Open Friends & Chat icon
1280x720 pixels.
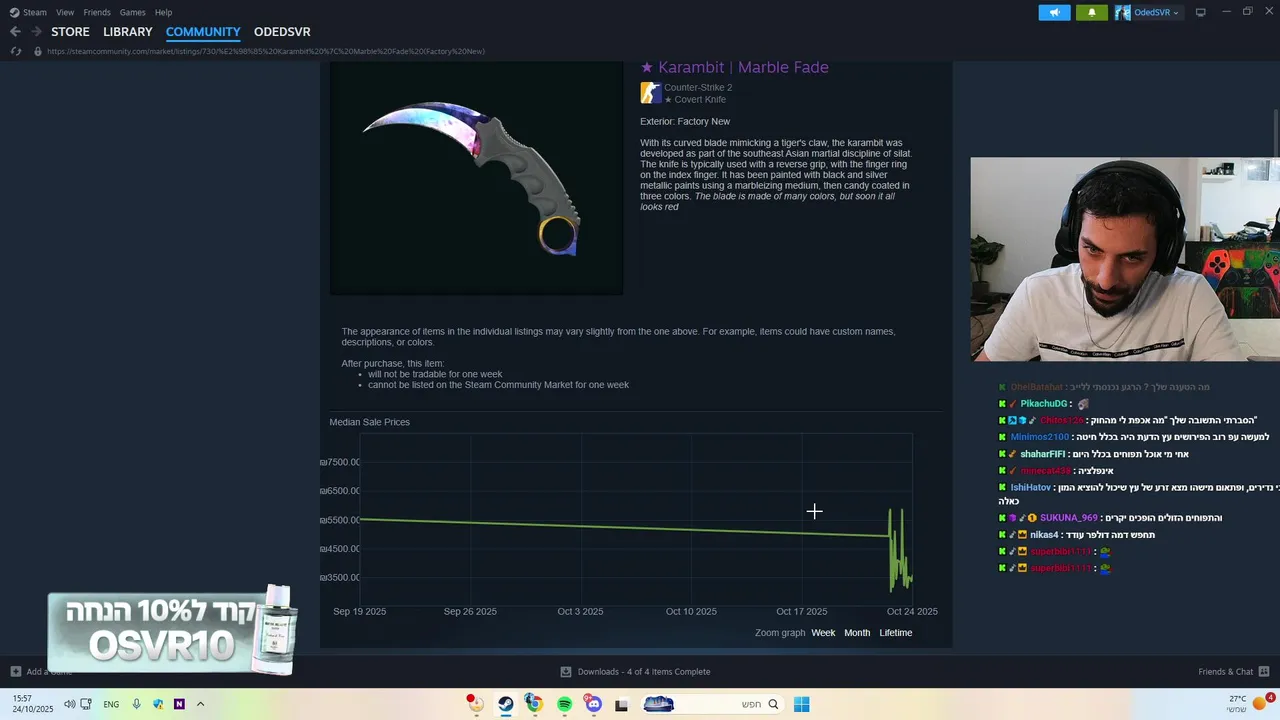(1264, 672)
